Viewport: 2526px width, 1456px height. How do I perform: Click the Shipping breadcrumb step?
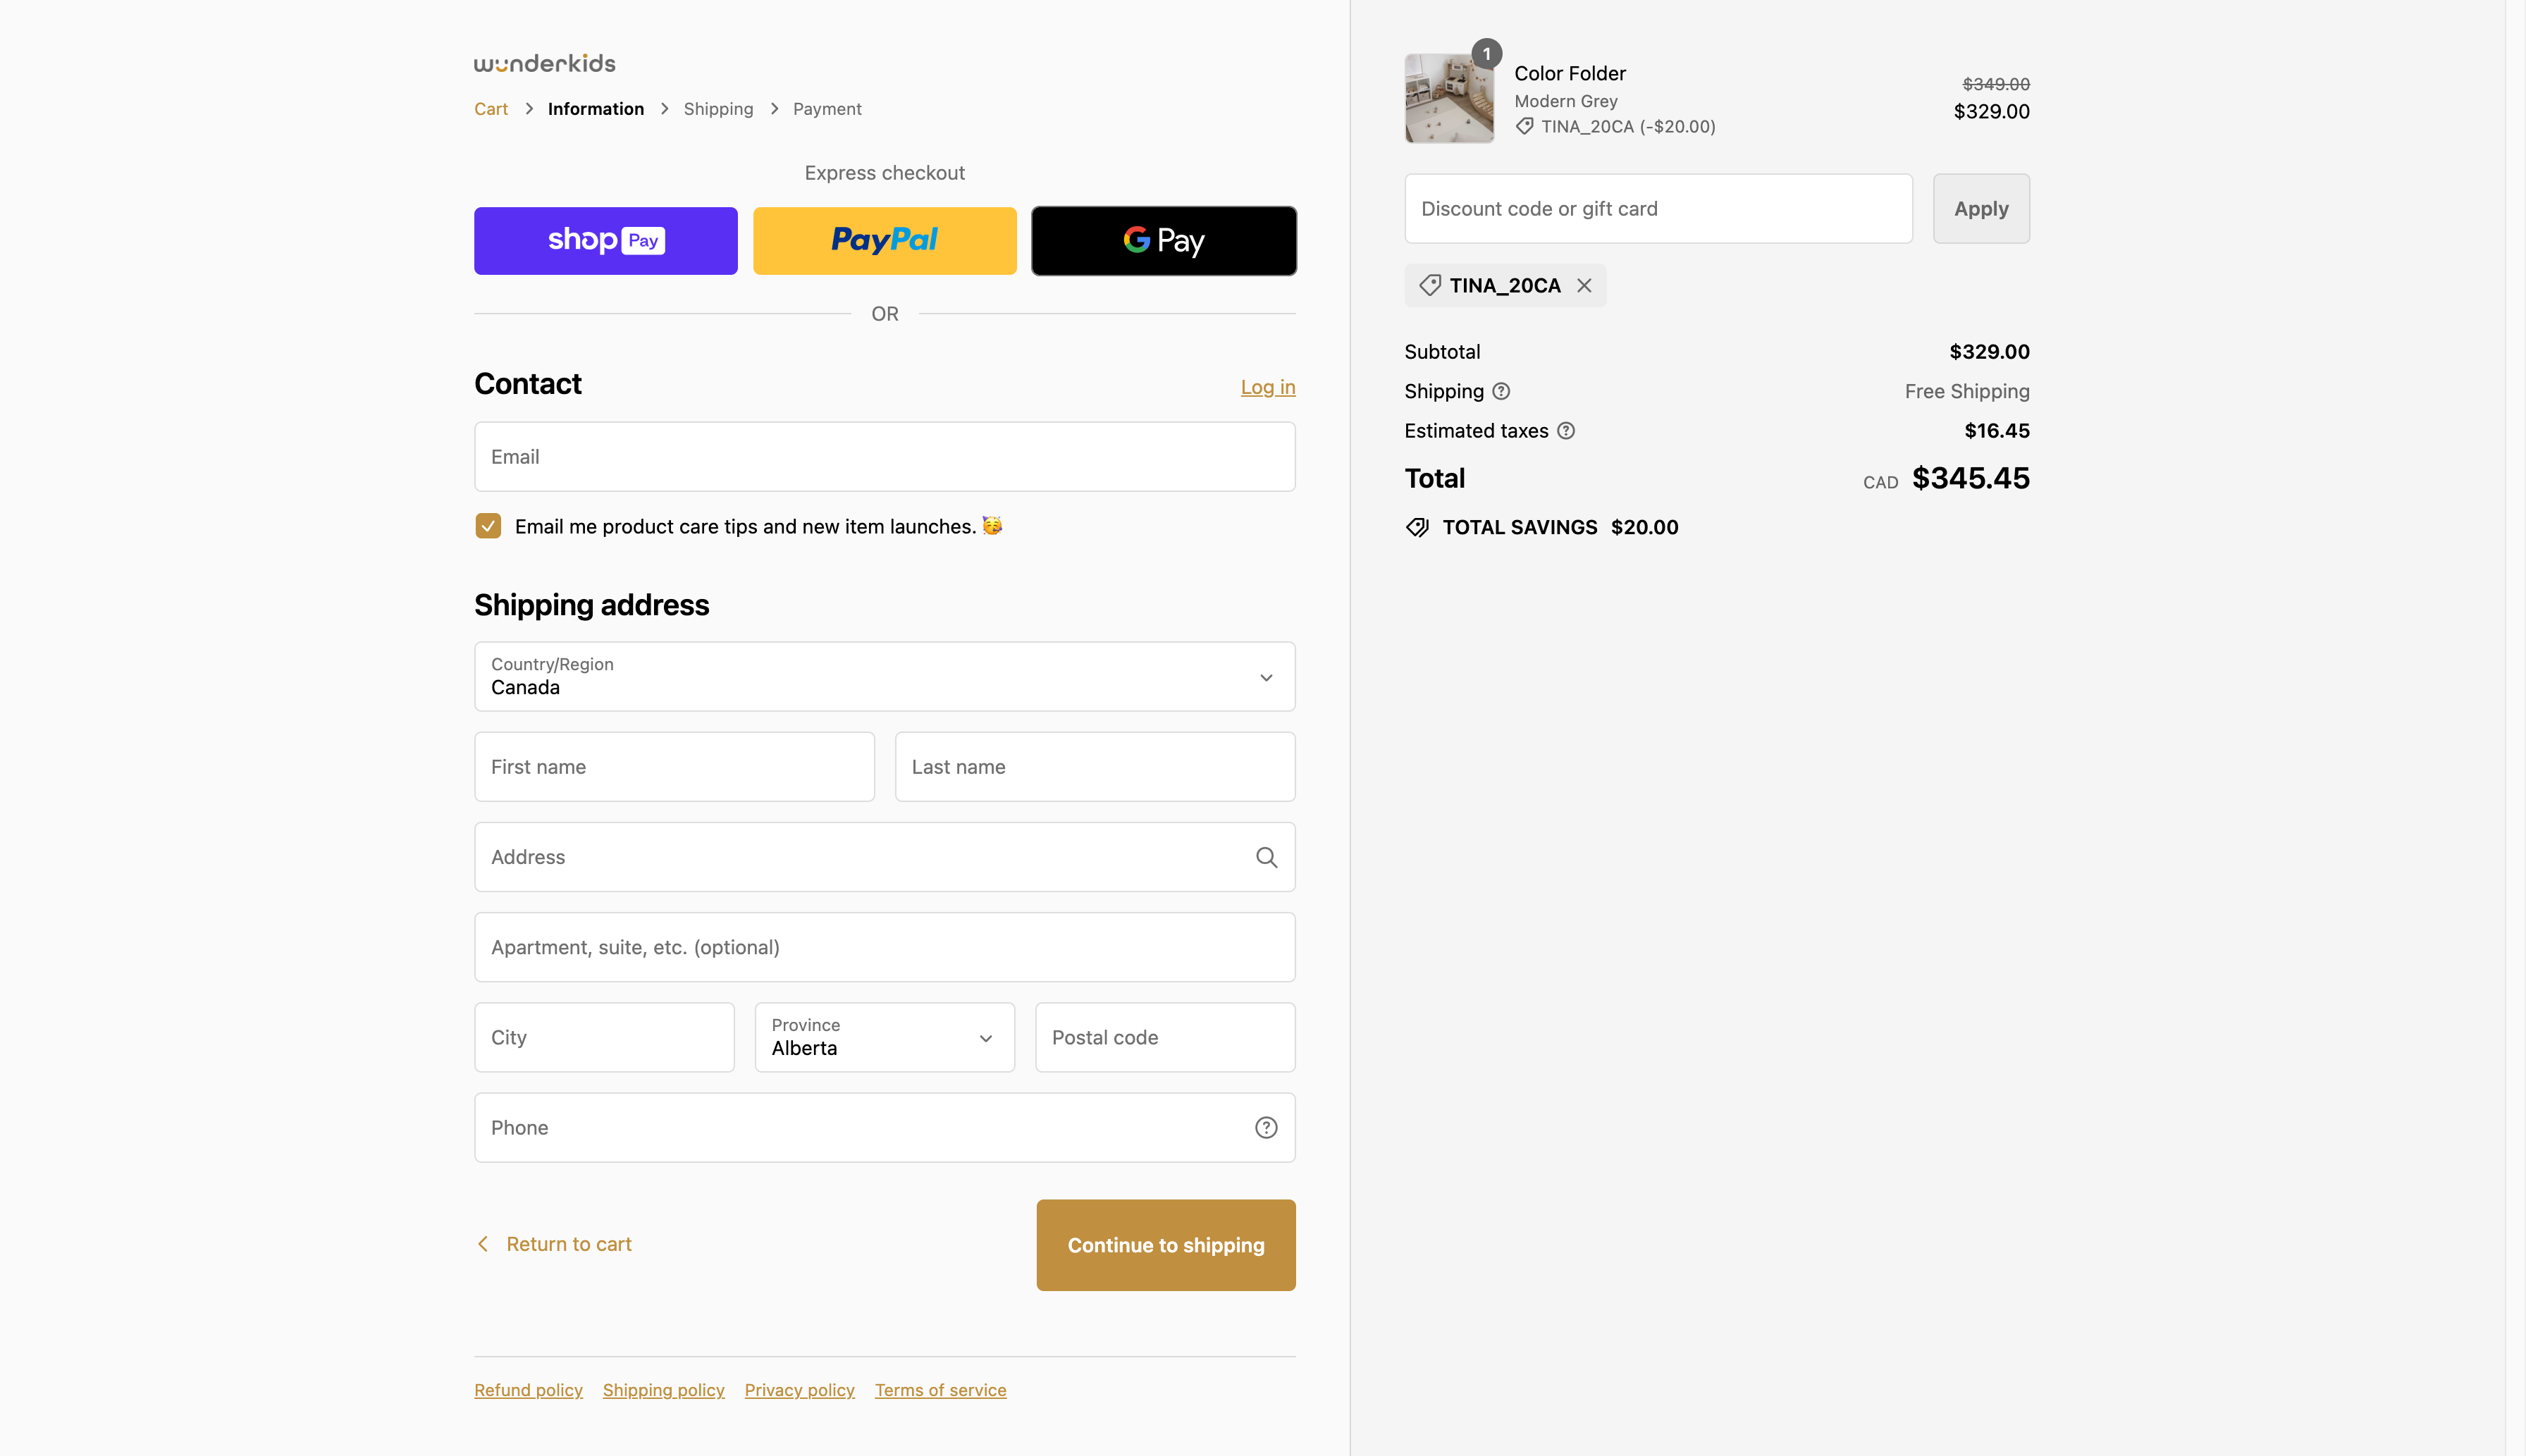point(718,109)
